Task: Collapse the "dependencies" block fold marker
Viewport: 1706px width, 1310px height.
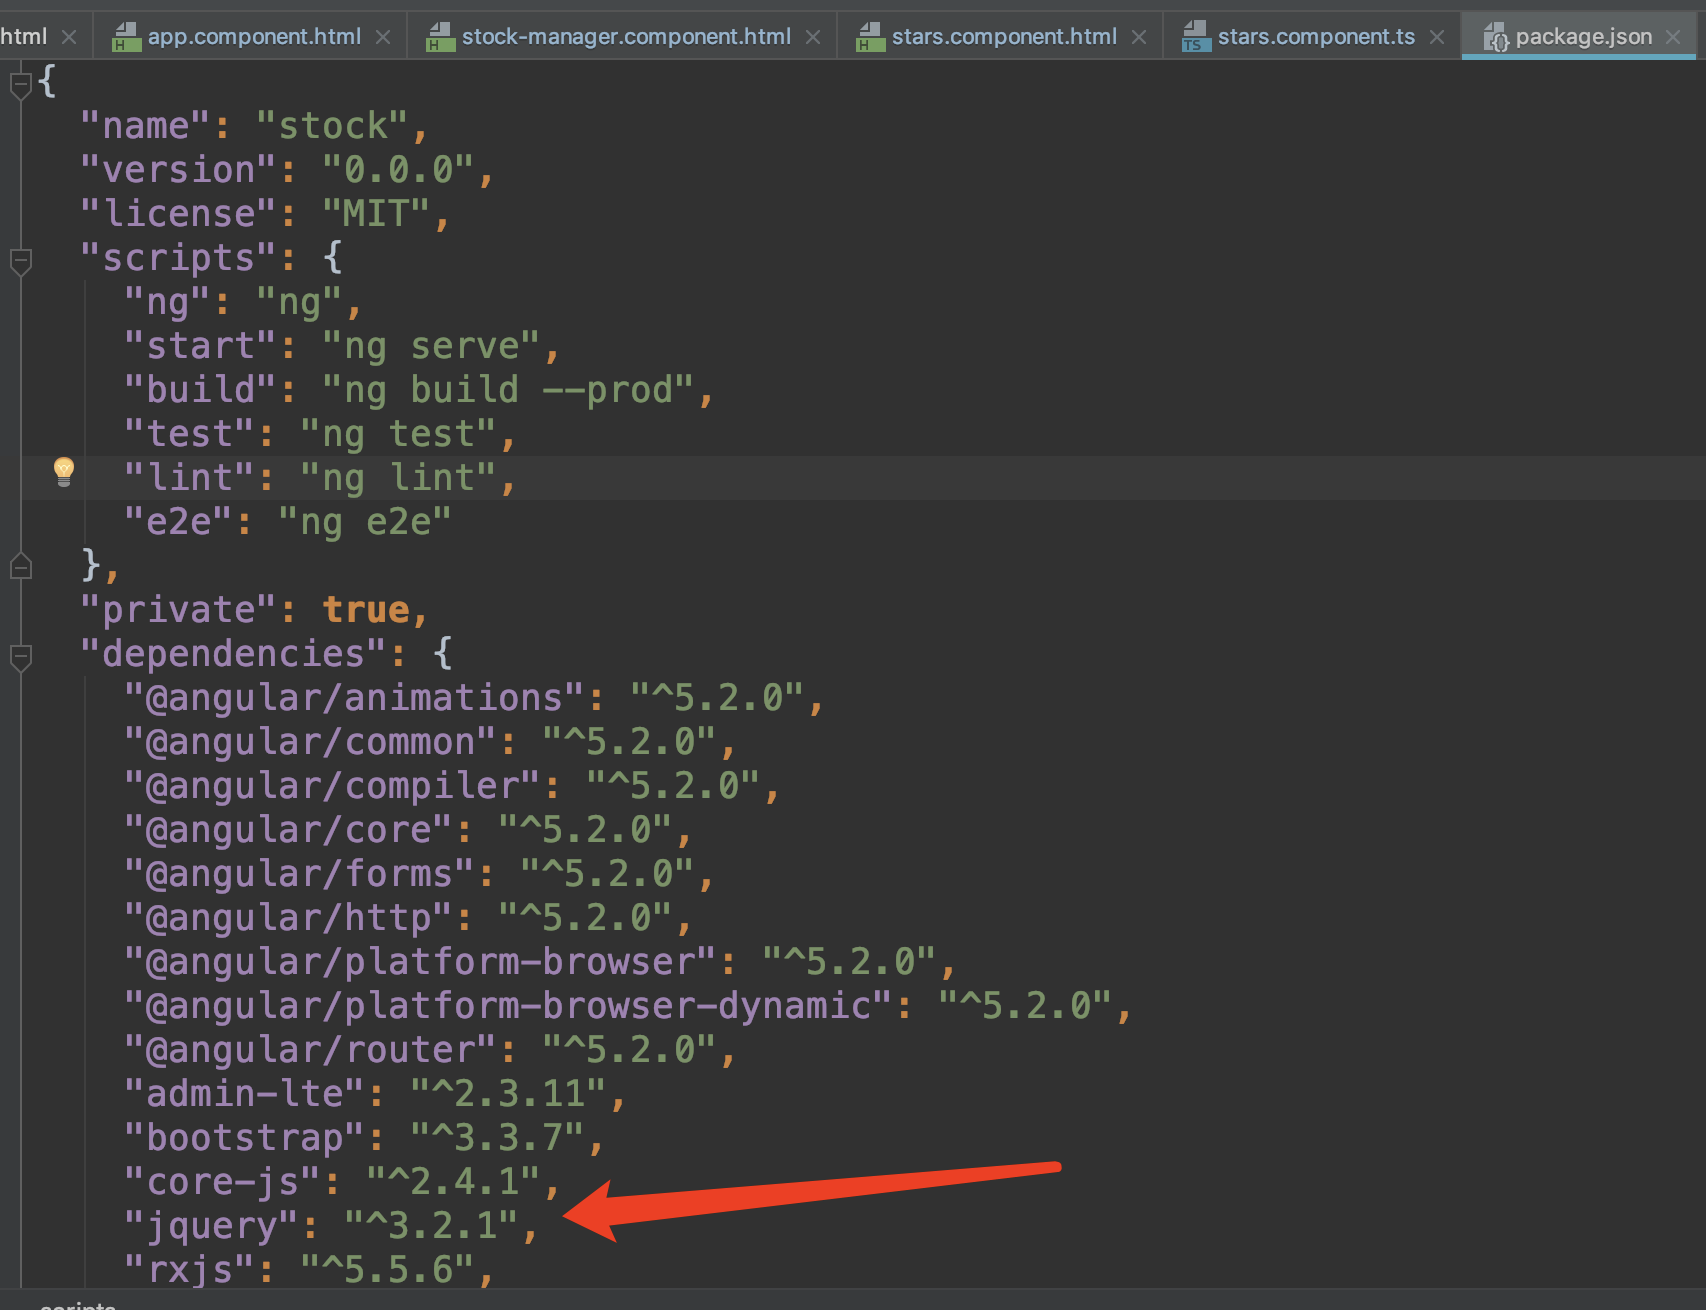Action: click(20, 657)
